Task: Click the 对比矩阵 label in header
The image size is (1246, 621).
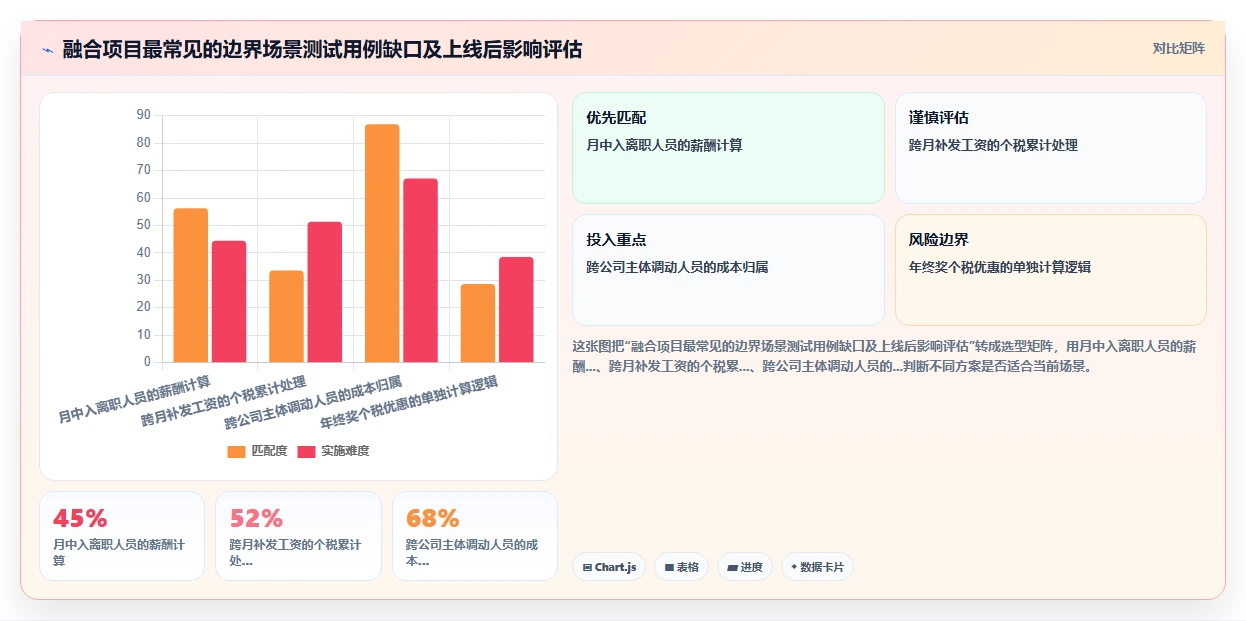Action: 1179,48
